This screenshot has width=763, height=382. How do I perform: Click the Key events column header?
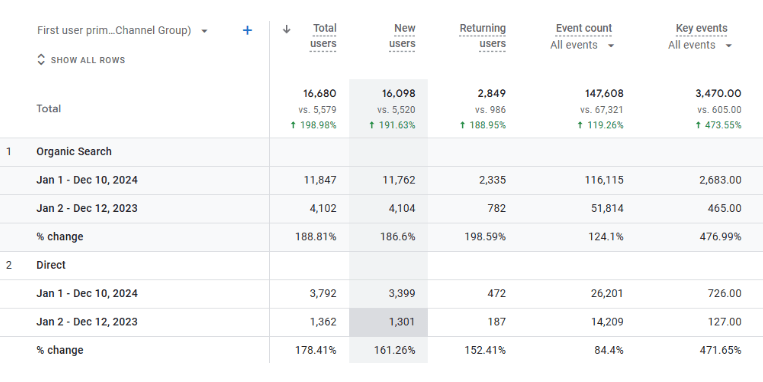point(702,29)
